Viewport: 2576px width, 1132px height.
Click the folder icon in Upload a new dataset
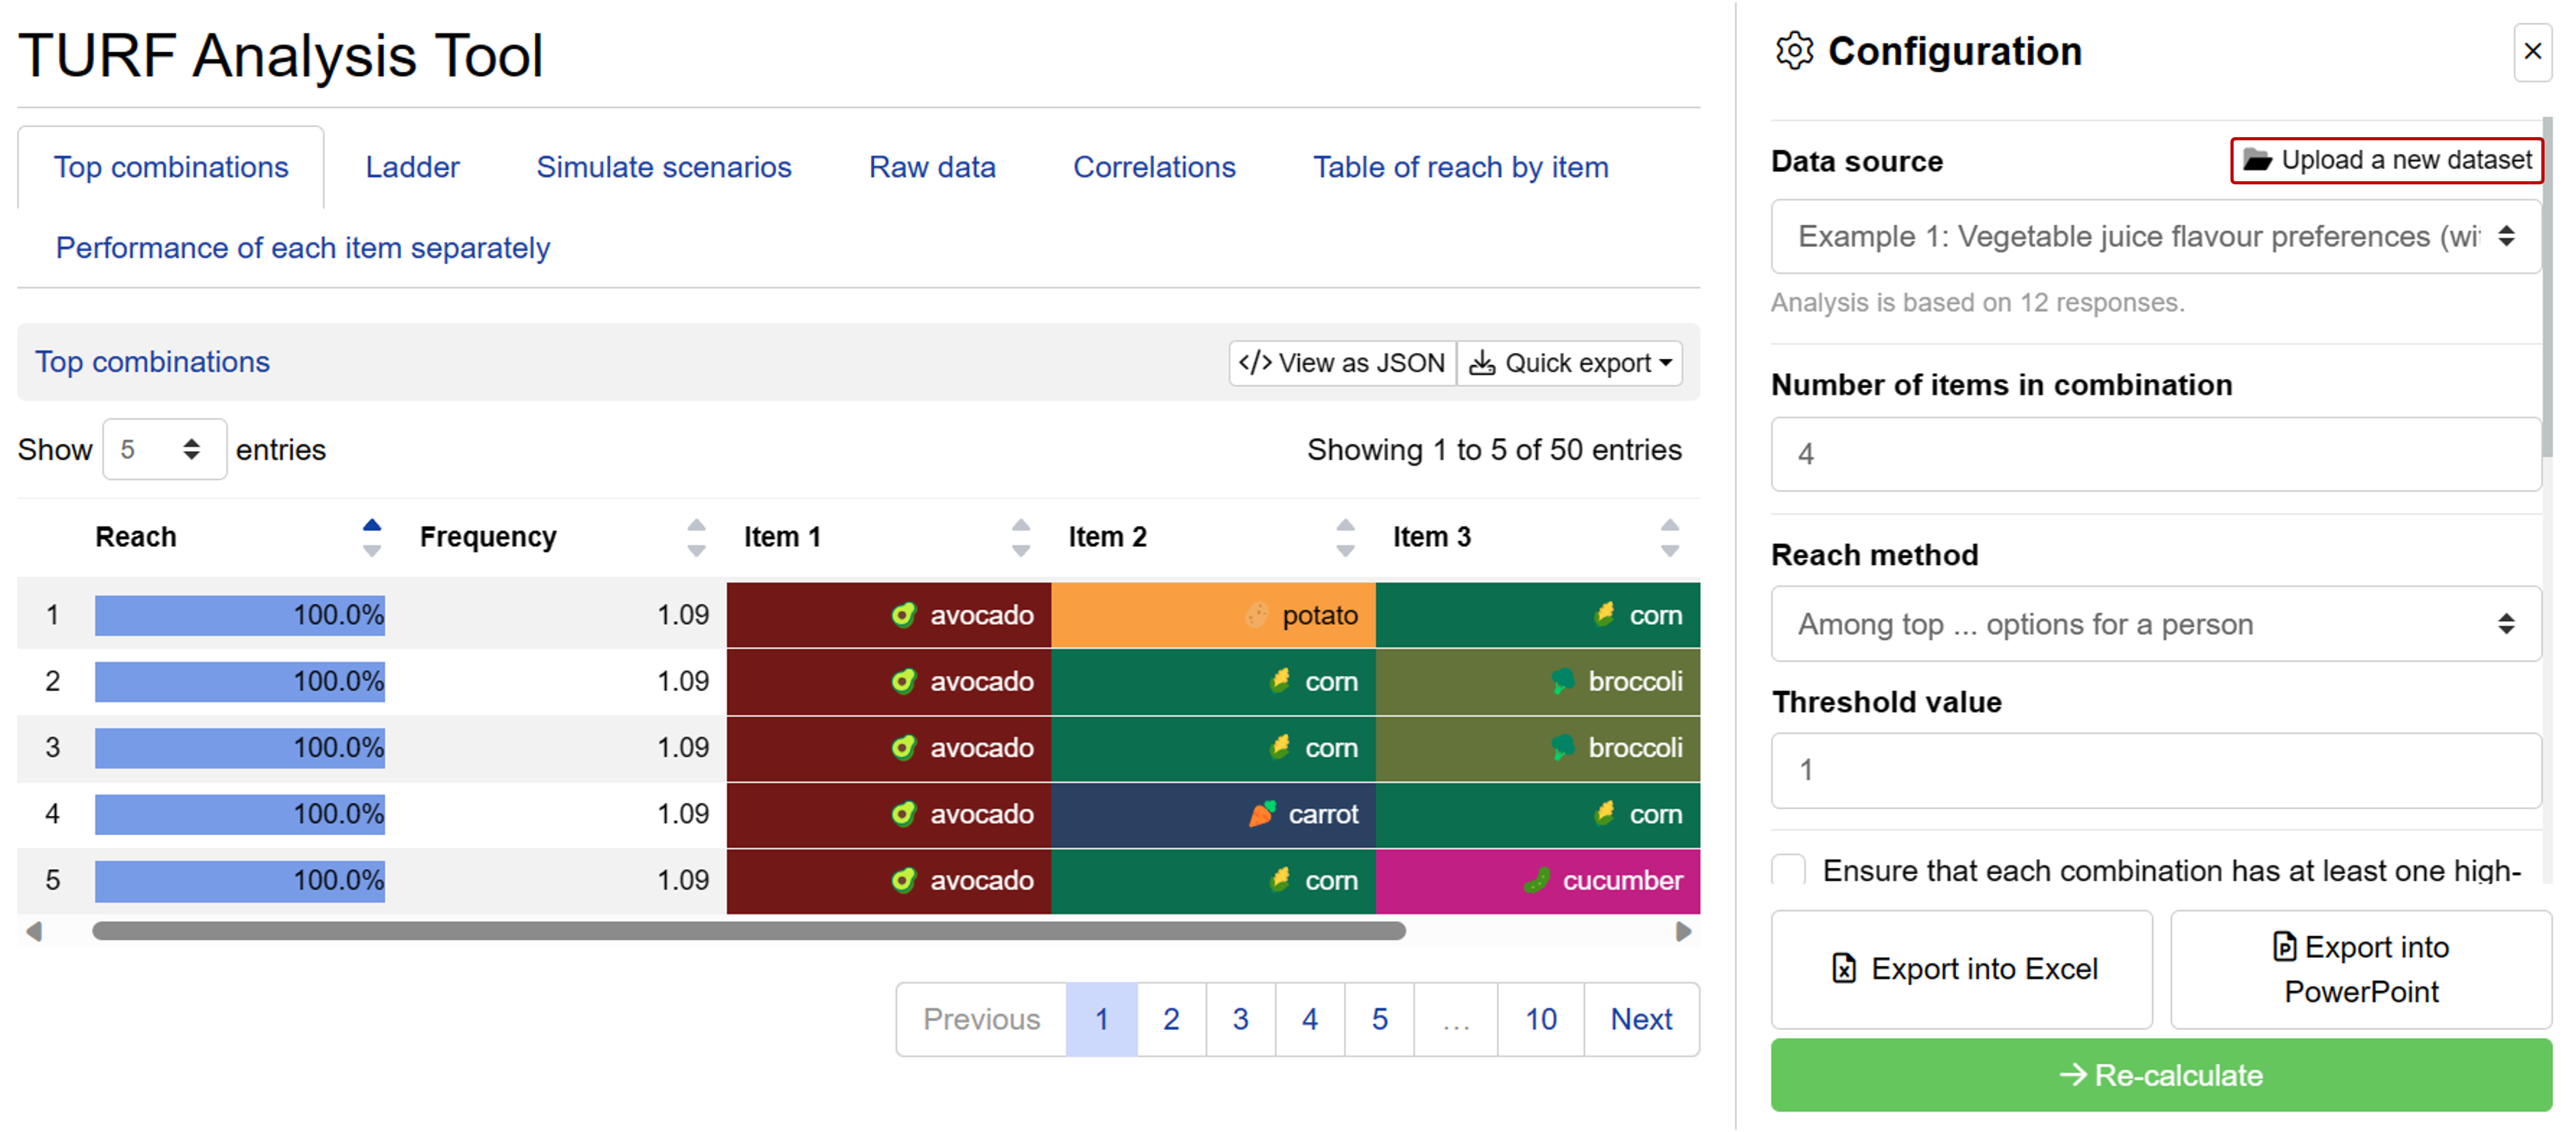[x=2257, y=160]
